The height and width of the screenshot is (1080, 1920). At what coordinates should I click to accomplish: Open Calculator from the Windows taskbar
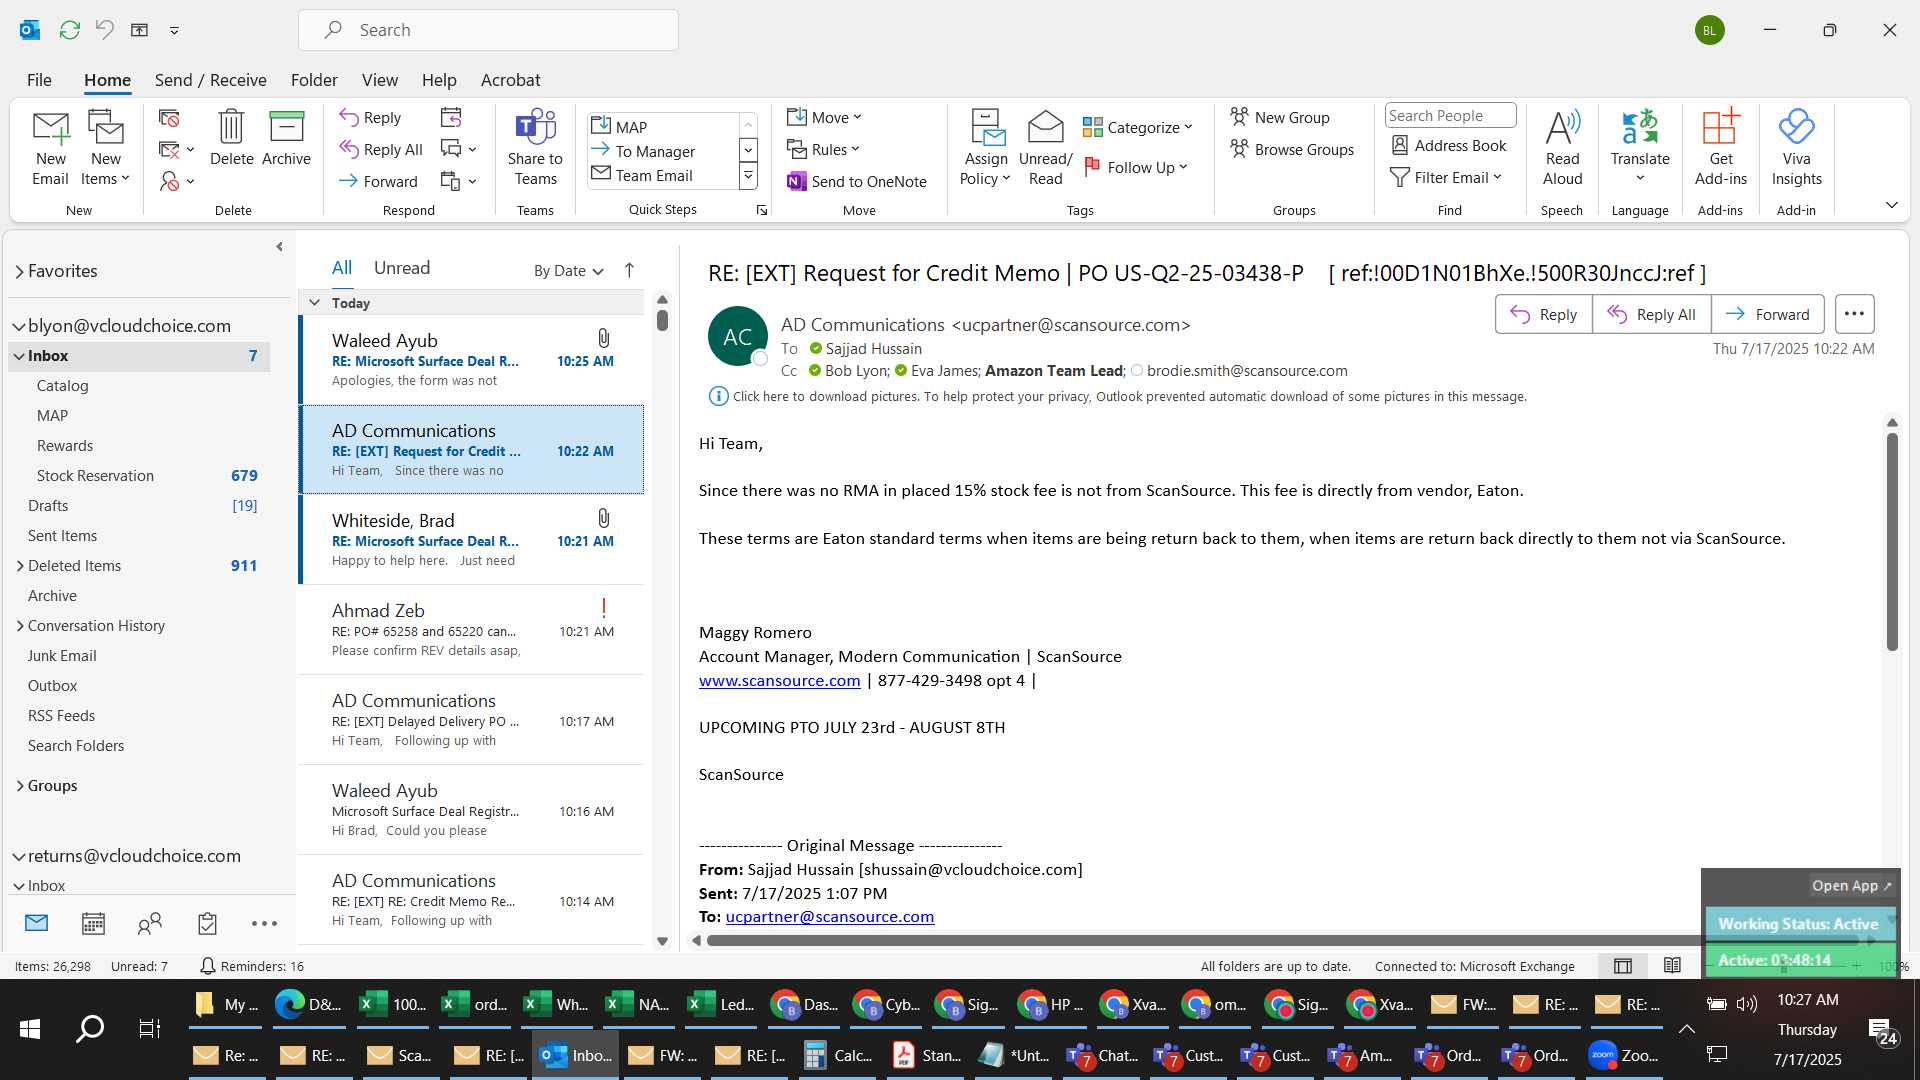[x=838, y=1055]
